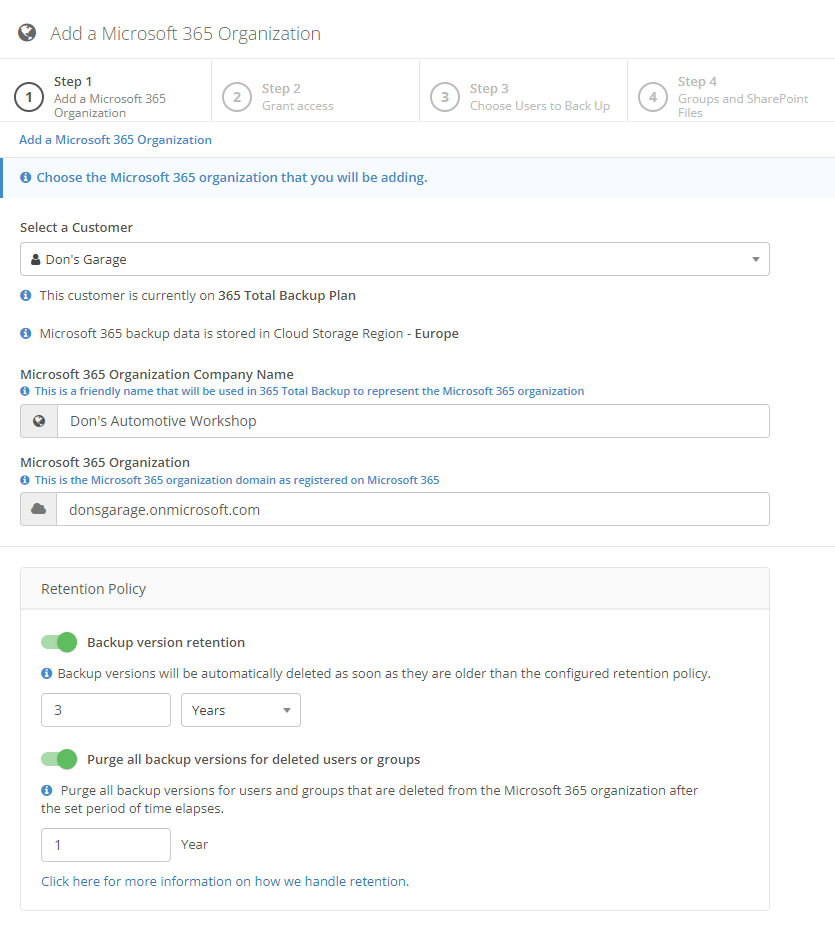Select the Step 2 Grant access tab

click(x=316, y=97)
